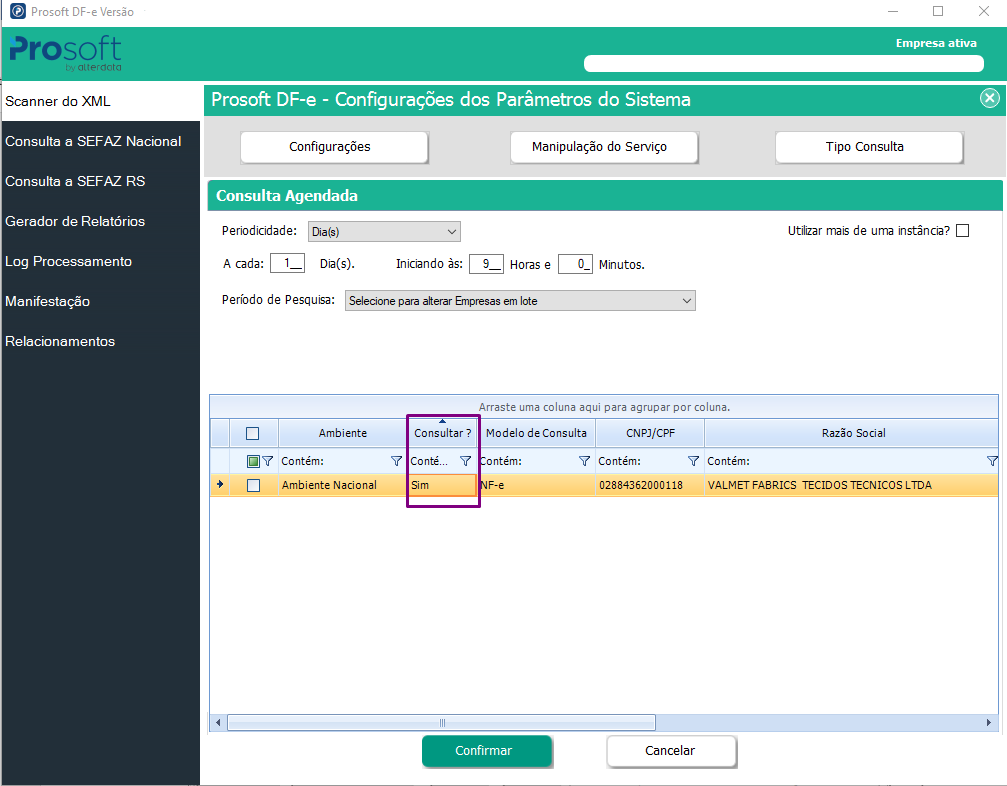This screenshot has height=786, width=1007.
Task: Sort by Modelo de Consulta column header
Action: tap(536, 433)
